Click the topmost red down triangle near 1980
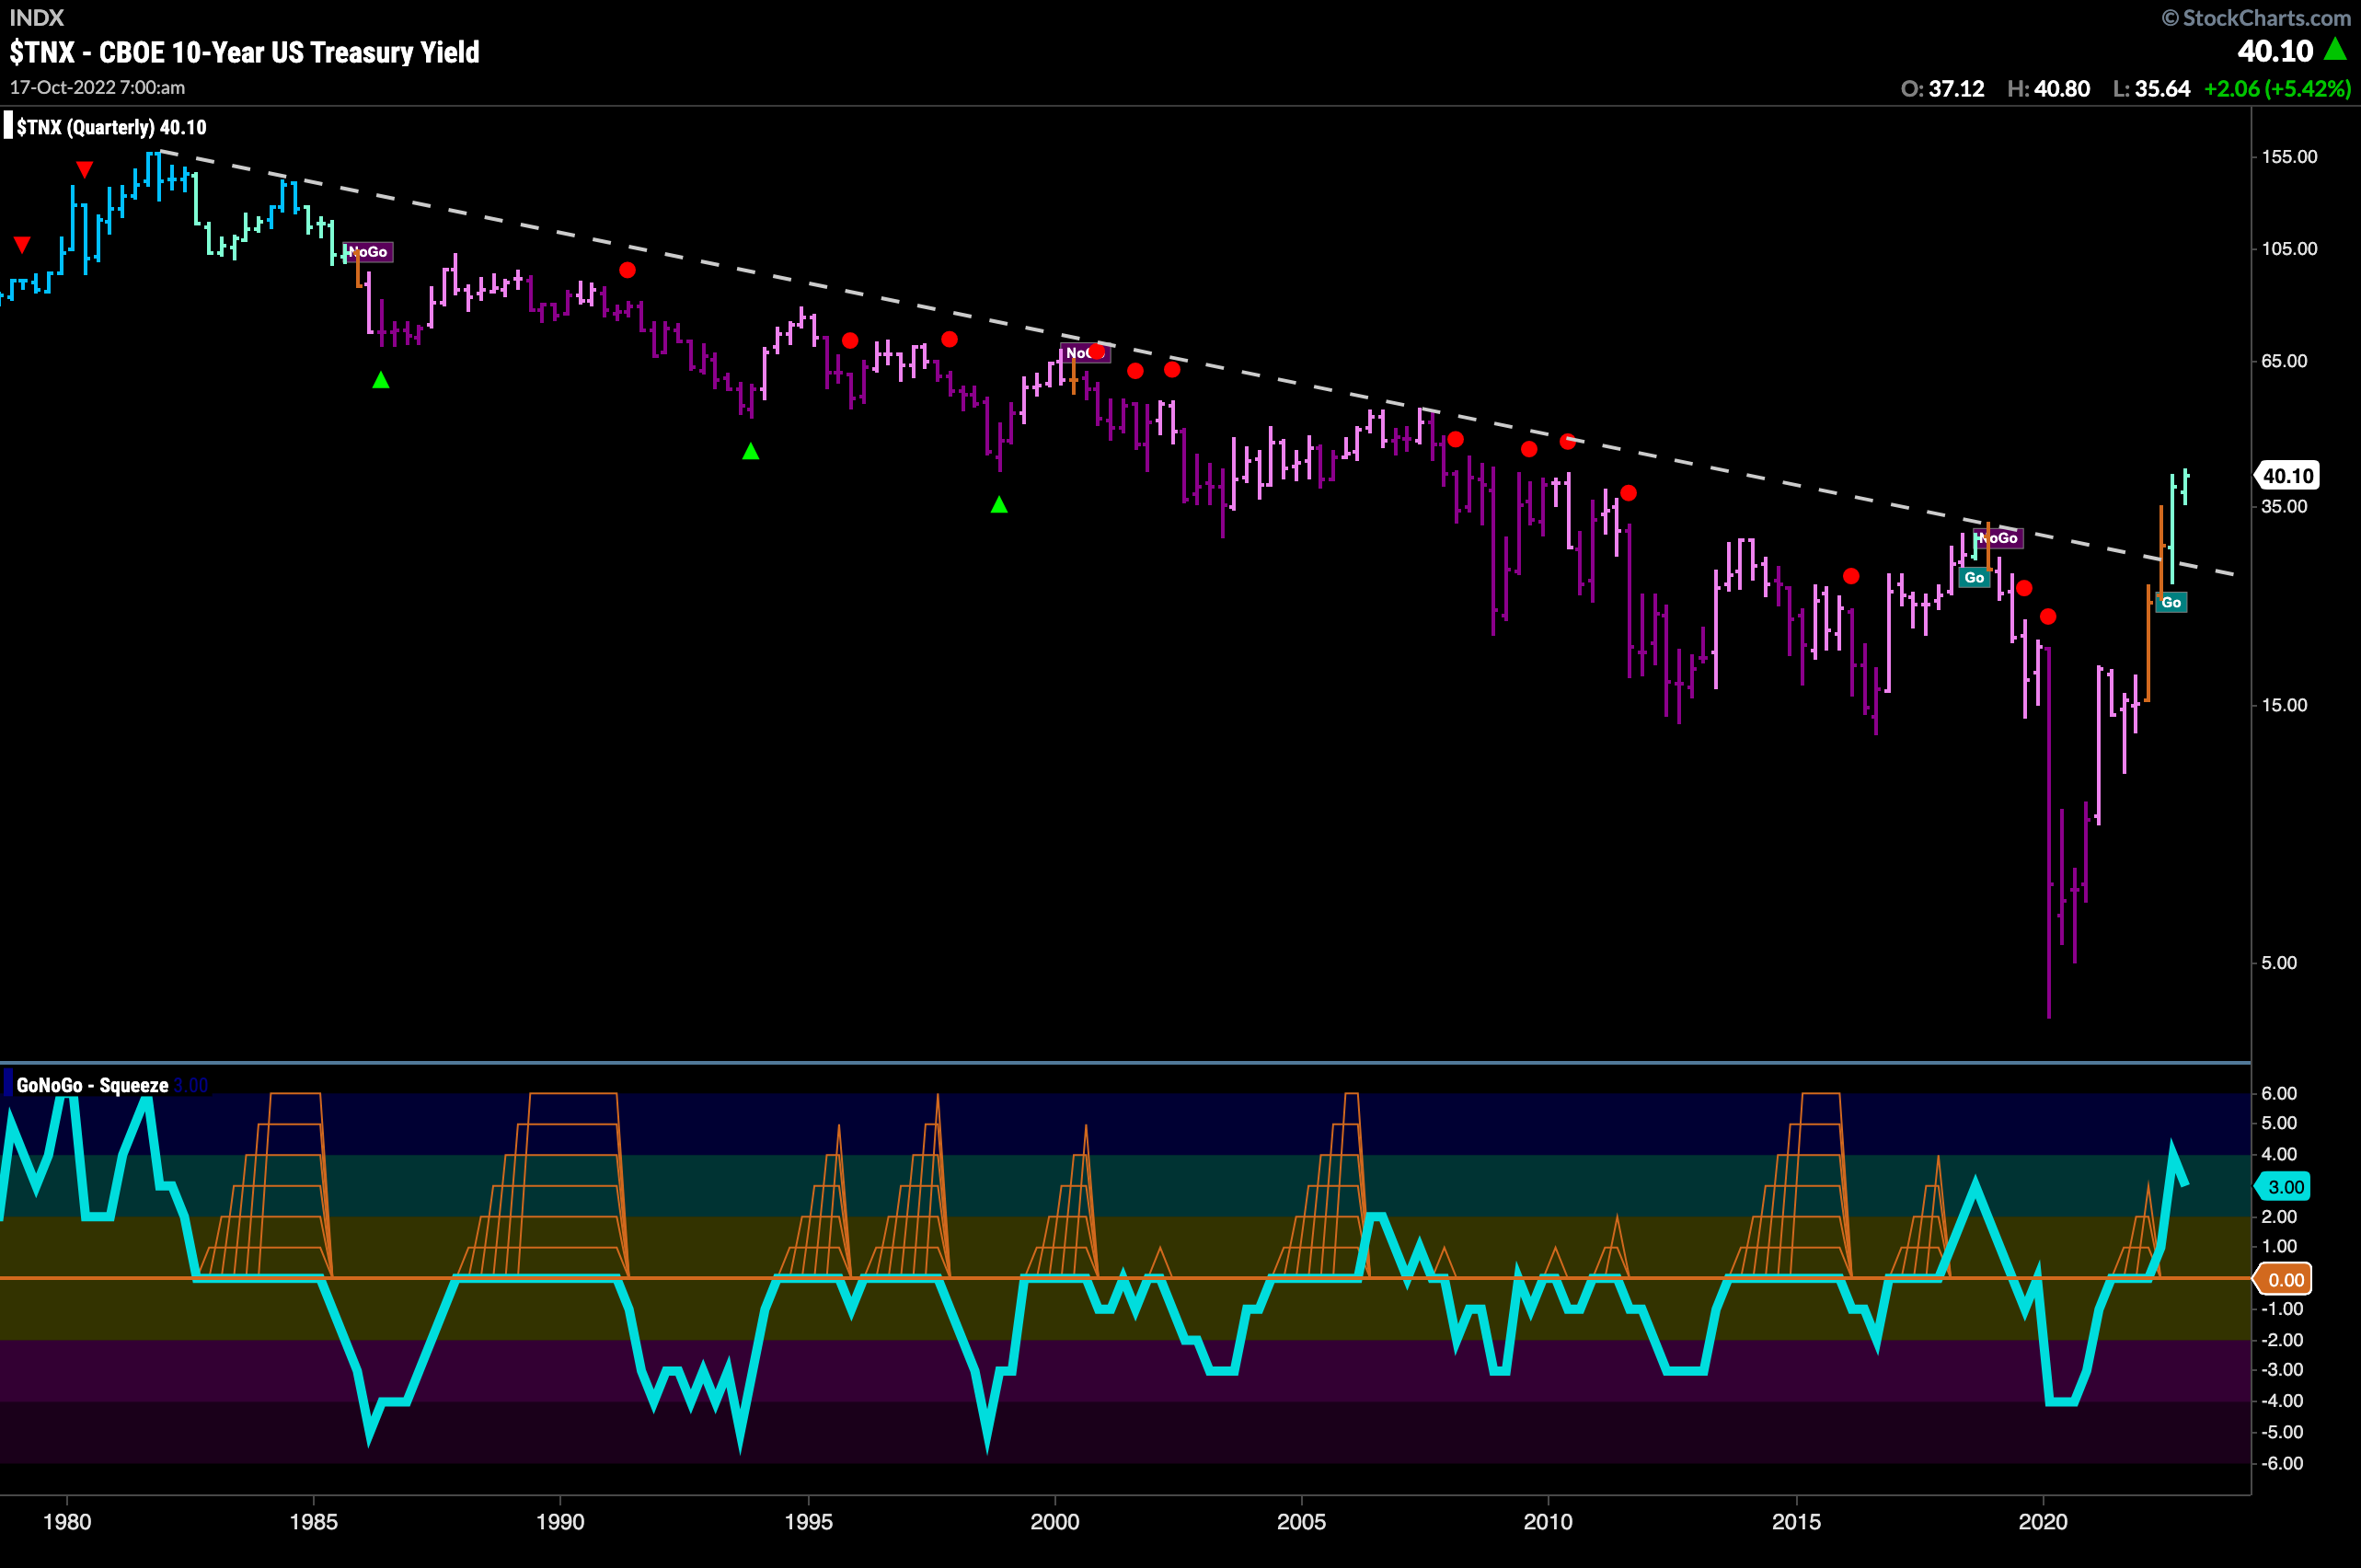Viewport: 2361px width, 1568px height. click(85, 170)
